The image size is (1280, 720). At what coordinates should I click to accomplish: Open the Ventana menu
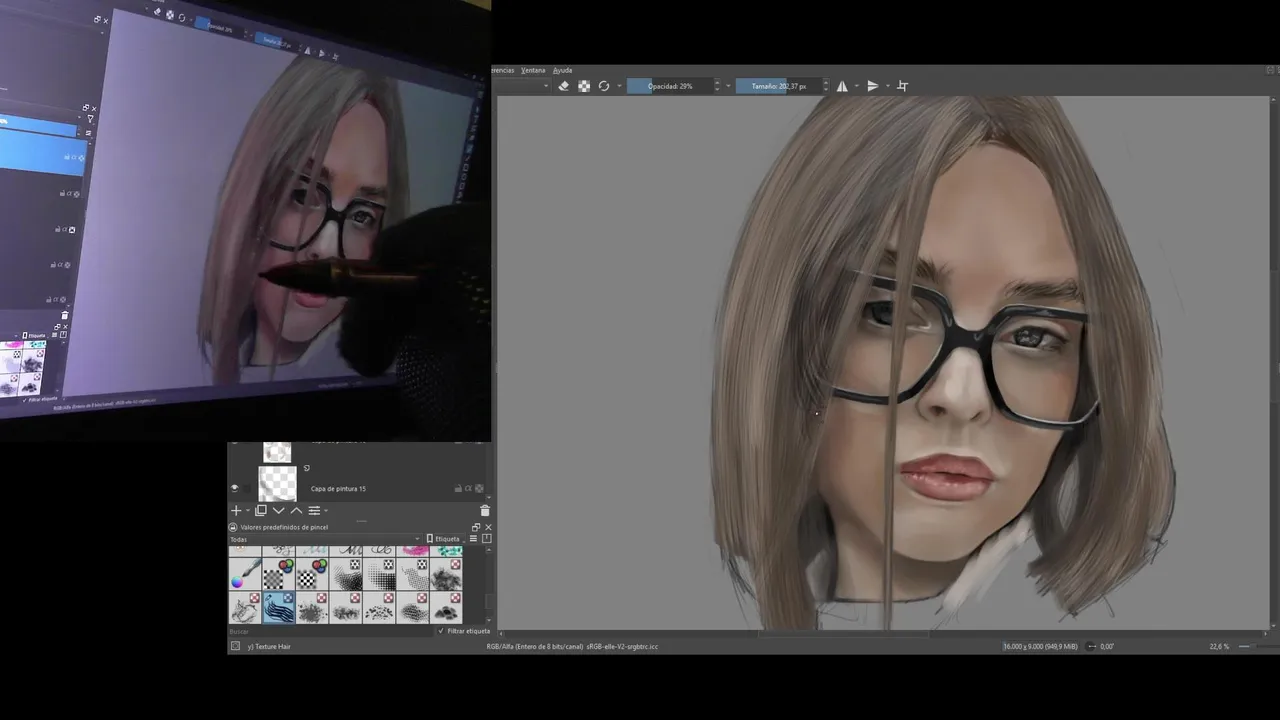pos(533,70)
